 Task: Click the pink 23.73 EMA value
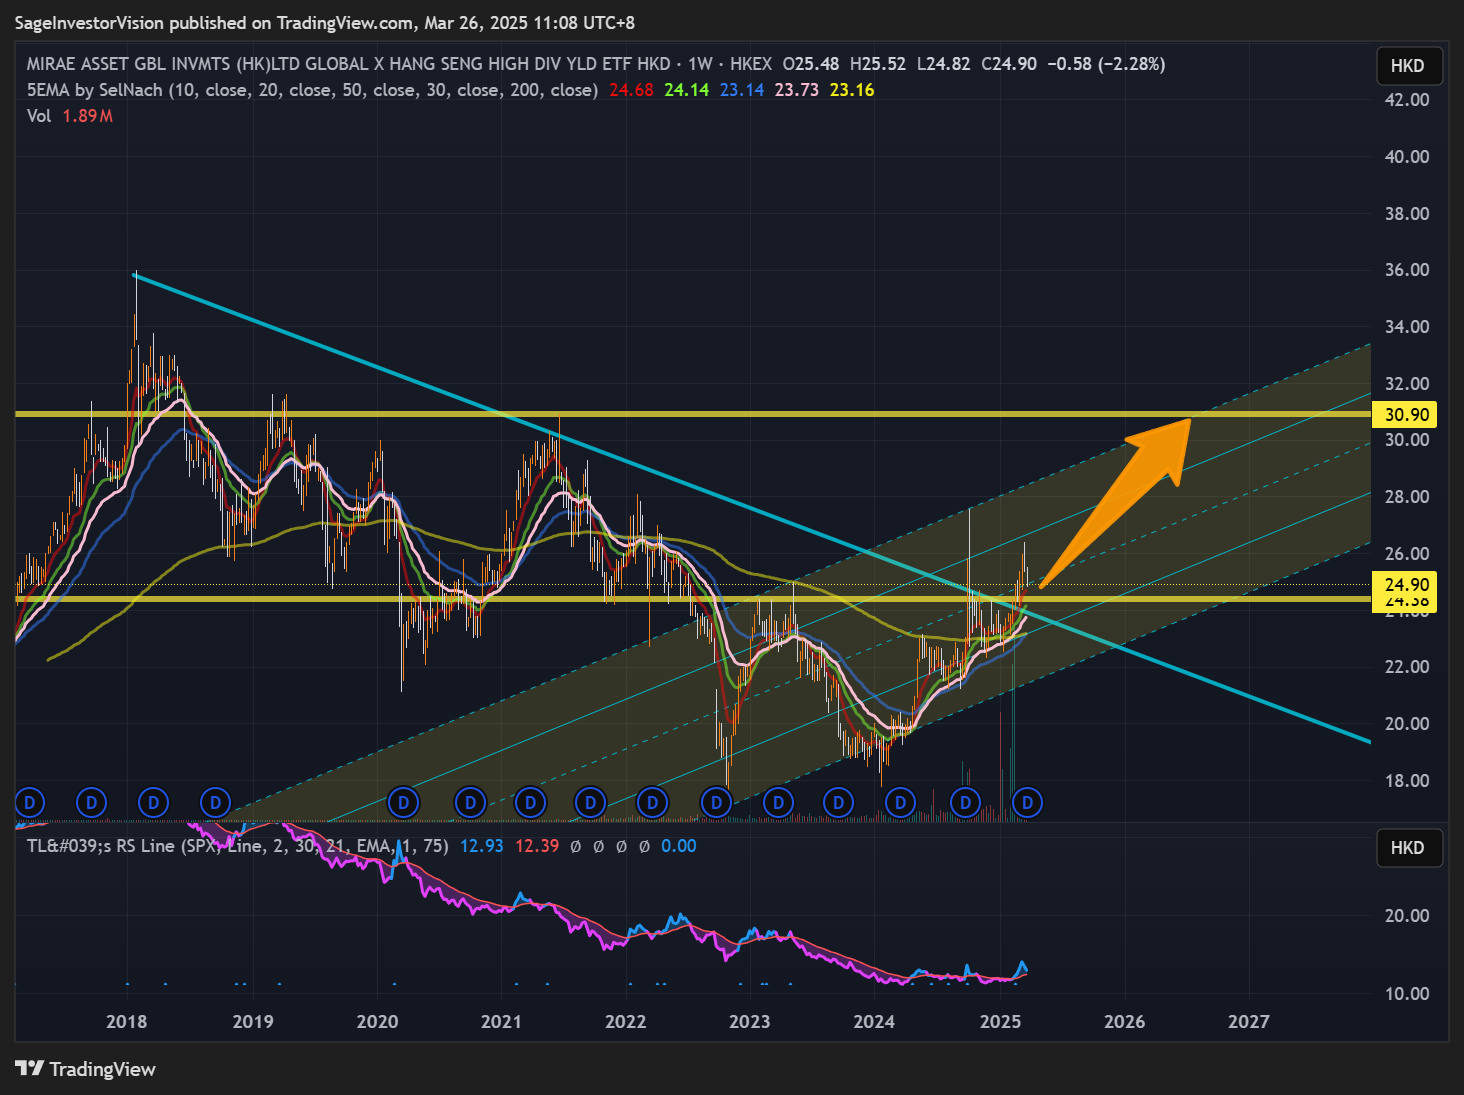(x=797, y=90)
